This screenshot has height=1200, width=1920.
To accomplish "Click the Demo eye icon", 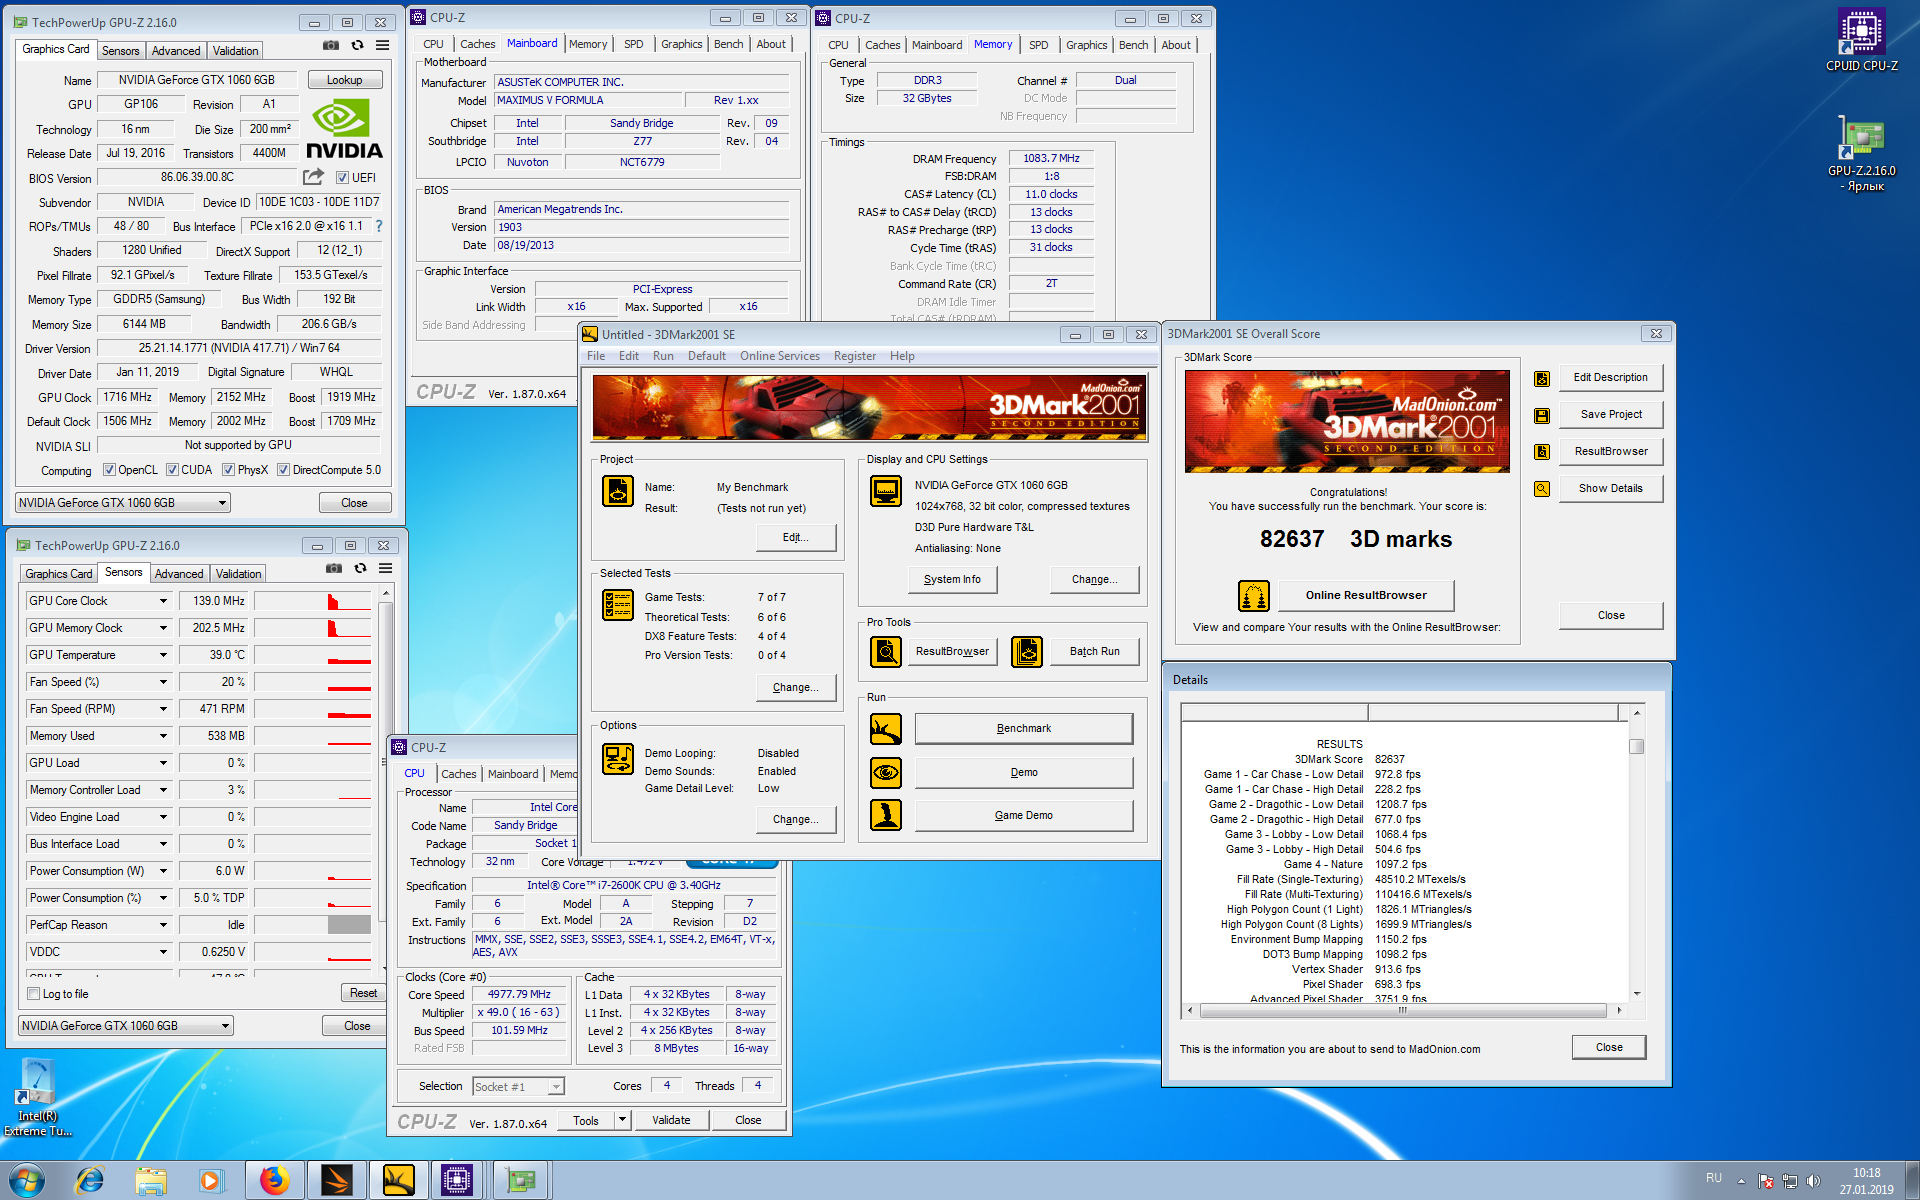I will click(886, 773).
